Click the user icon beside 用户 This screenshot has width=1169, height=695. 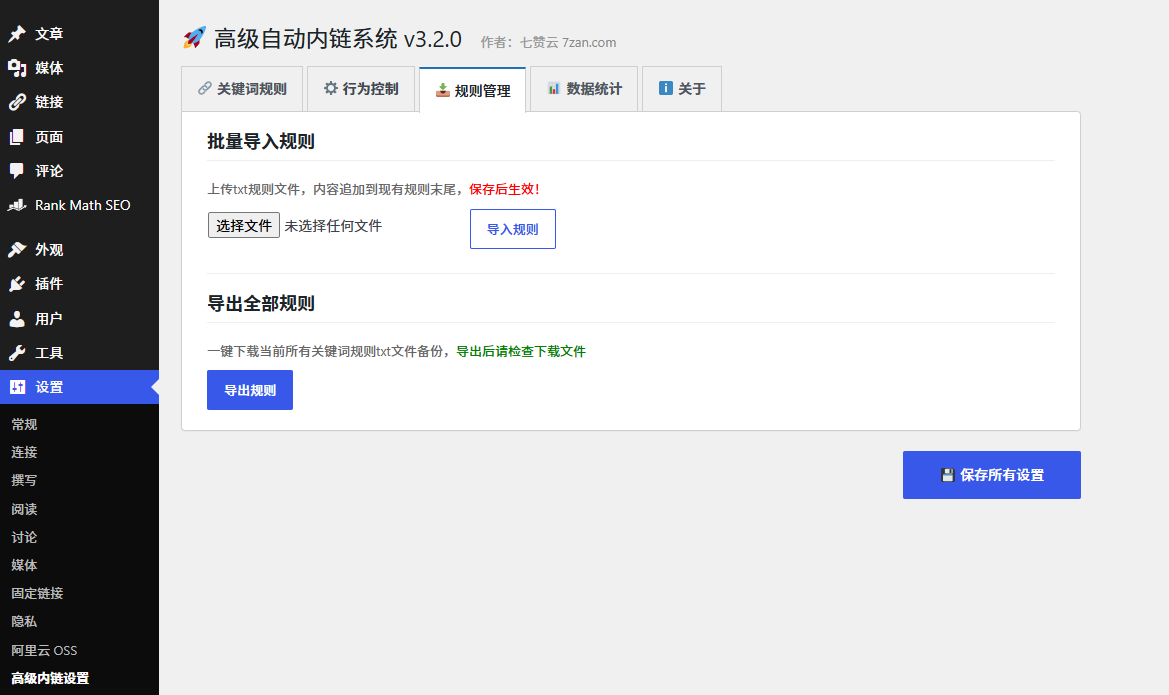tap(17, 318)
